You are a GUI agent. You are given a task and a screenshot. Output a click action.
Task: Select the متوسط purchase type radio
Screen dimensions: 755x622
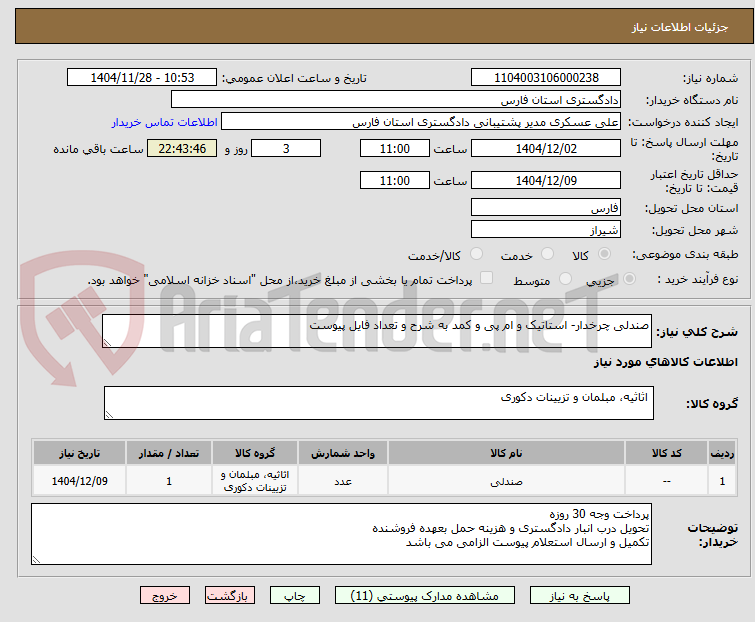pyautogui.click(x=565, y=278)
